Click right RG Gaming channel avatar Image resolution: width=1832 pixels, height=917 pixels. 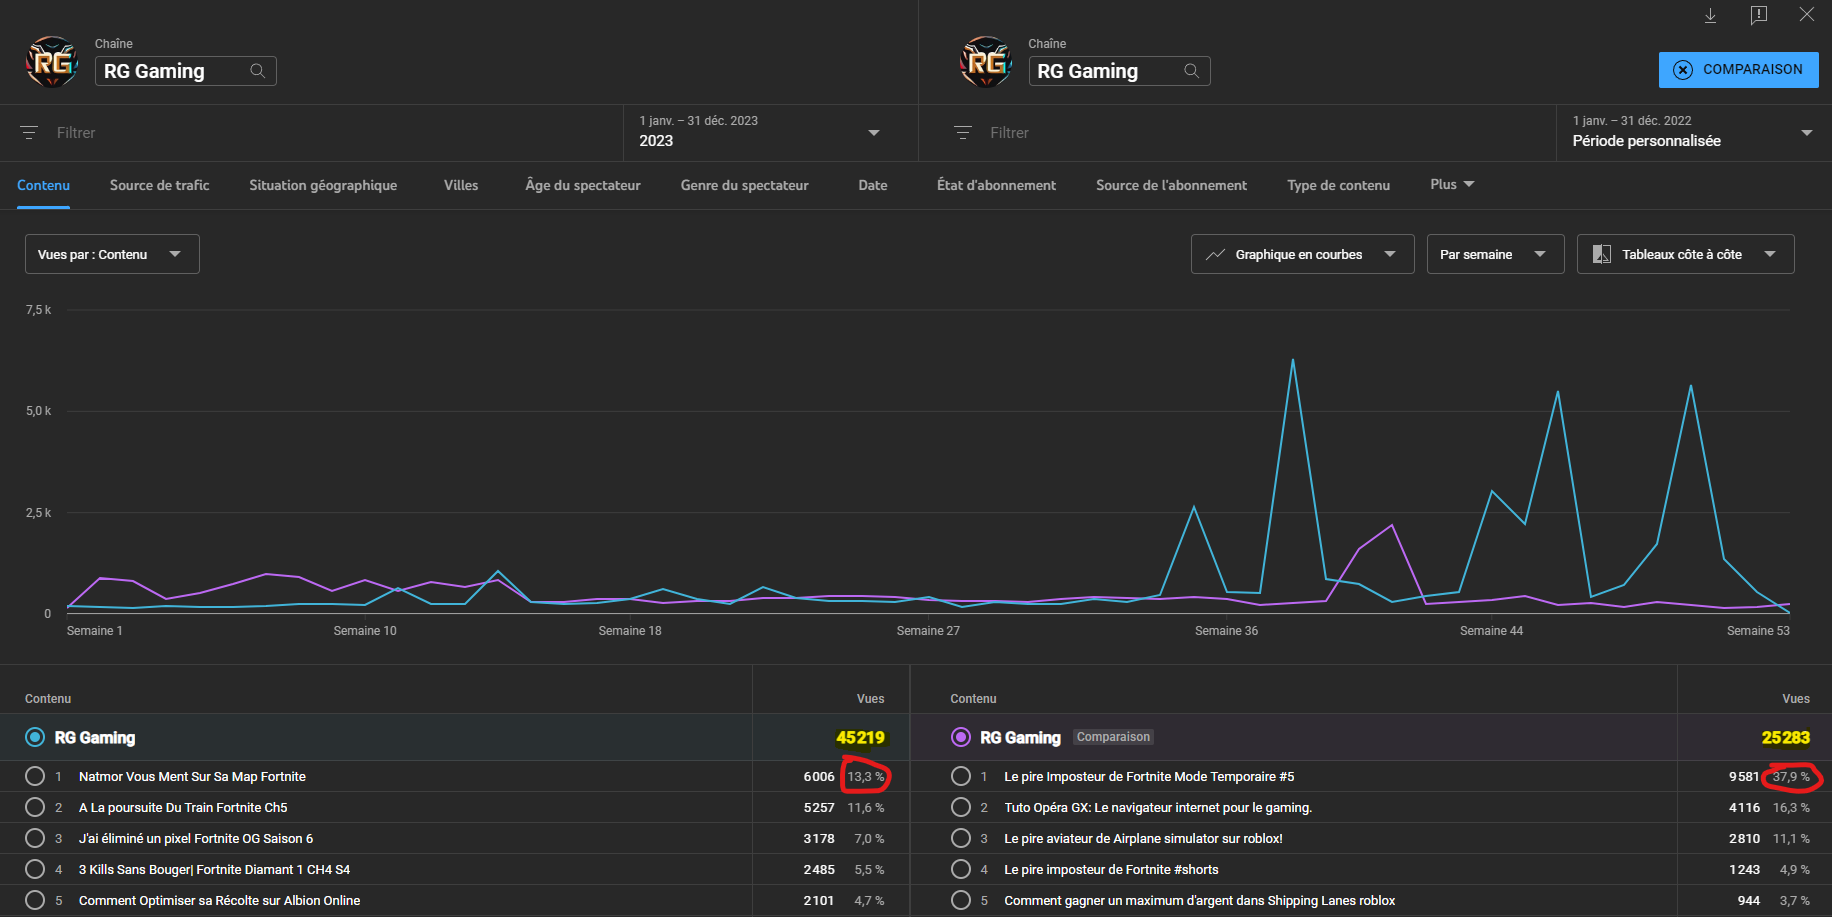click(x=986, y=62)
